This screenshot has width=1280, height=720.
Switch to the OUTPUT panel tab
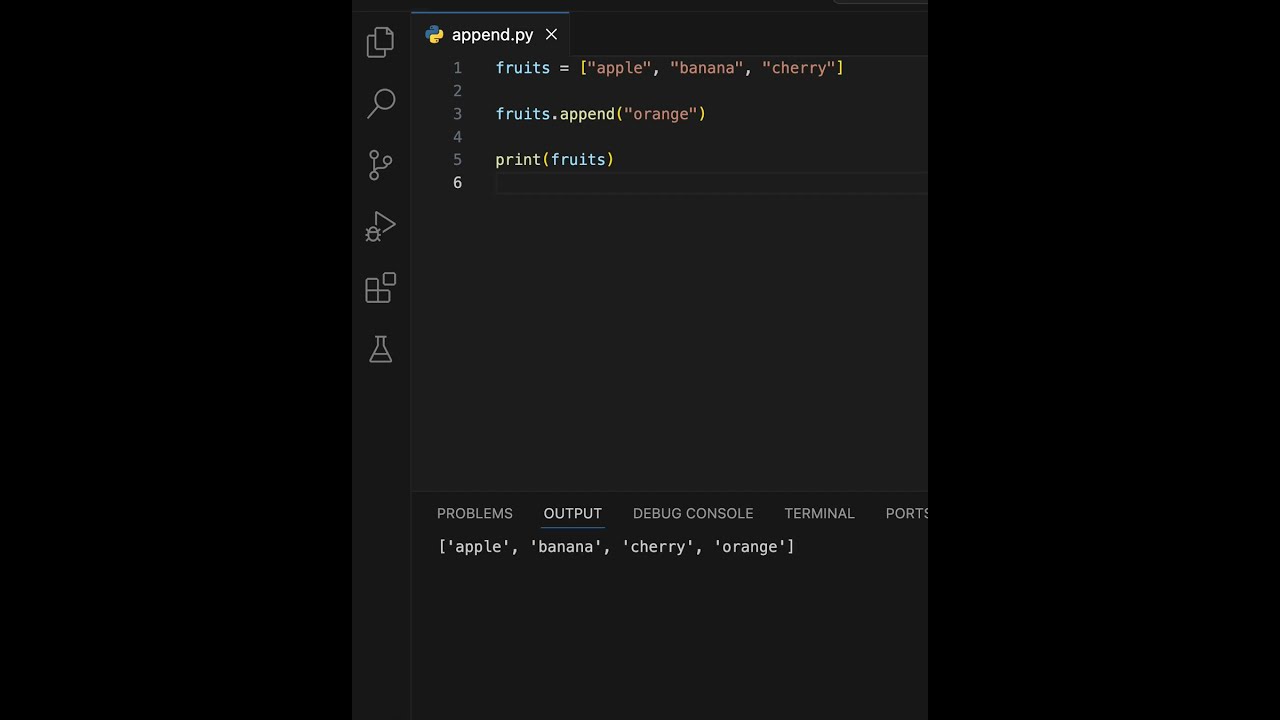573,513
